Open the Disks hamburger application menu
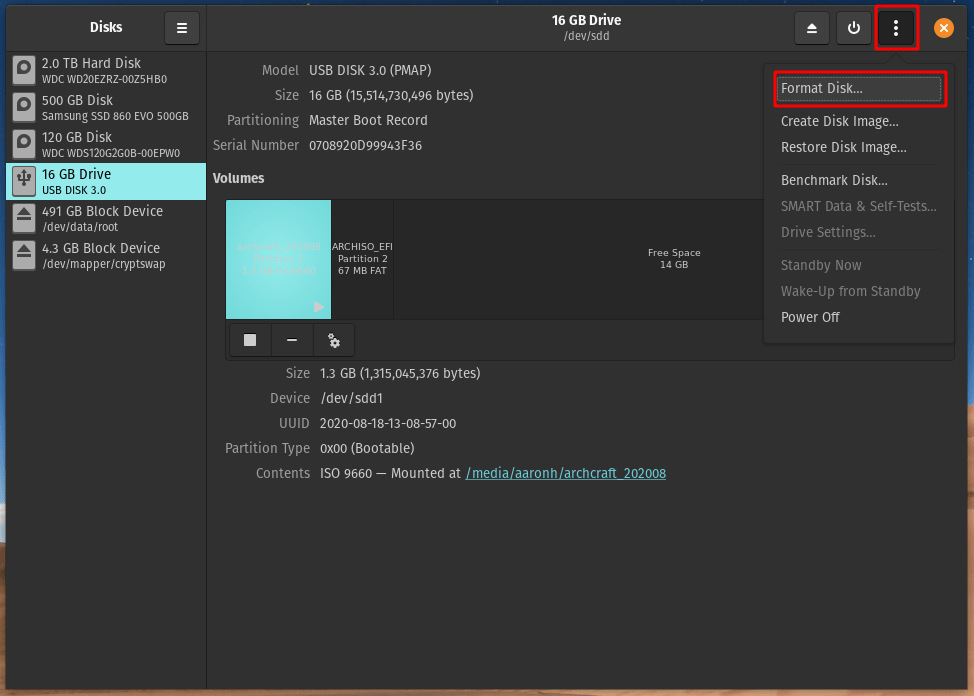The height and width of the screenshot is (696, 974). (182, 28)
